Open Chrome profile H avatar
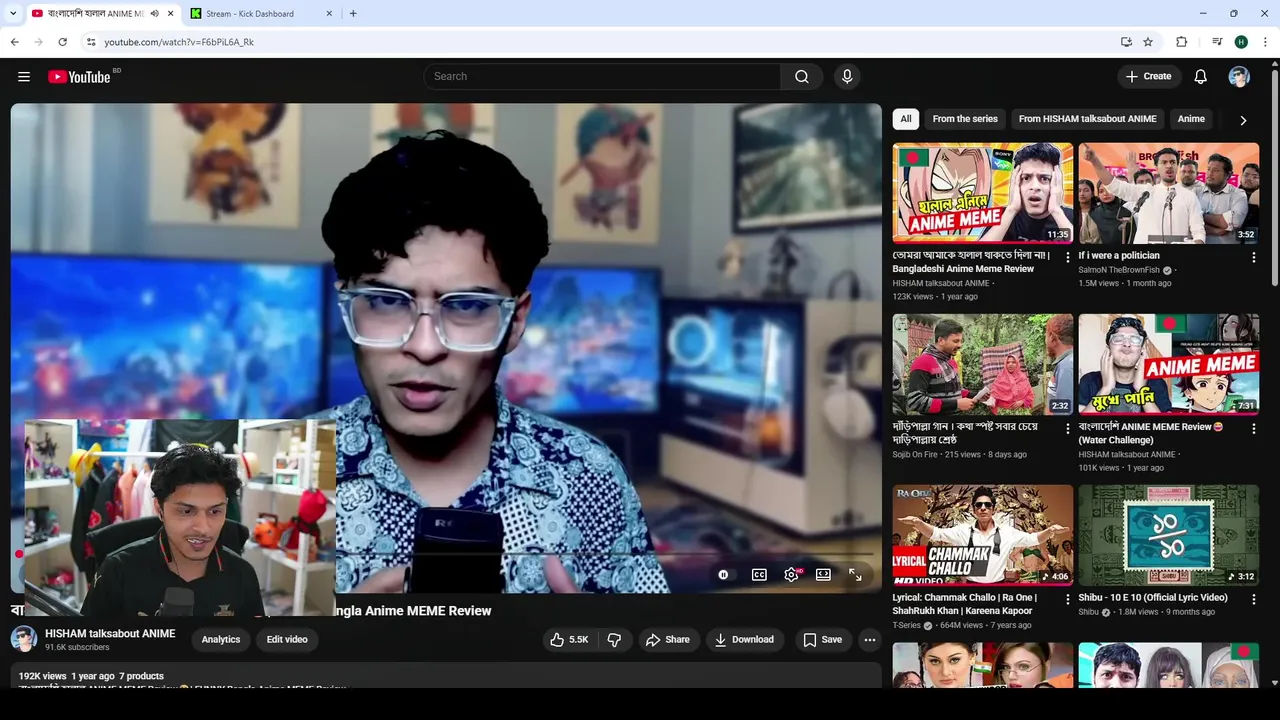The height and width of the screenshot is (720, 1280). [1241, 42]
